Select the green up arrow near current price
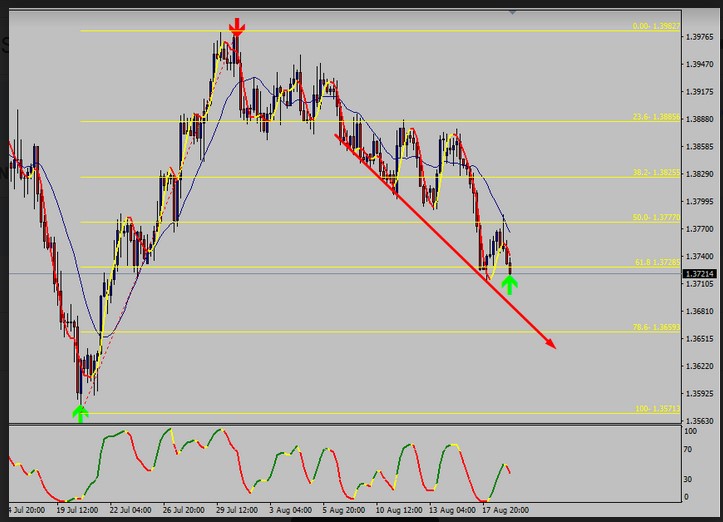723x522 pixels. (510, 285)
